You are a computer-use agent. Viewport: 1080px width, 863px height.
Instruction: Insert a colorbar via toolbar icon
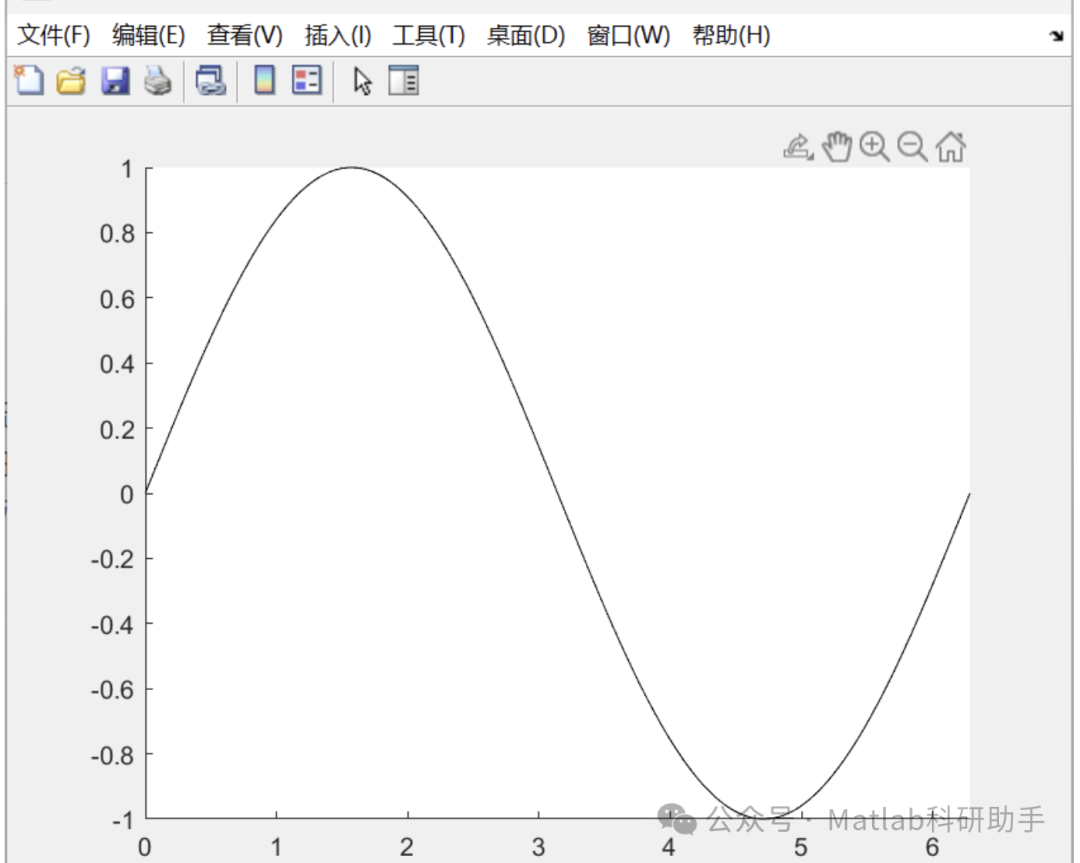point(264,80)
